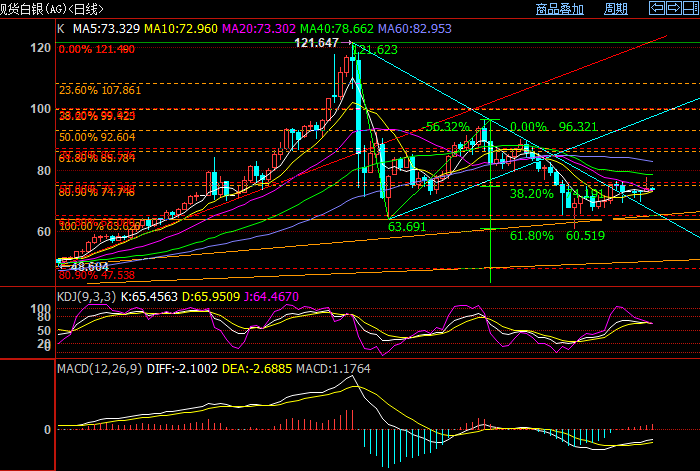The image size is (700, 471).
Task: Click the left arrow navigation icon
Action: click(x=657, y=9)
